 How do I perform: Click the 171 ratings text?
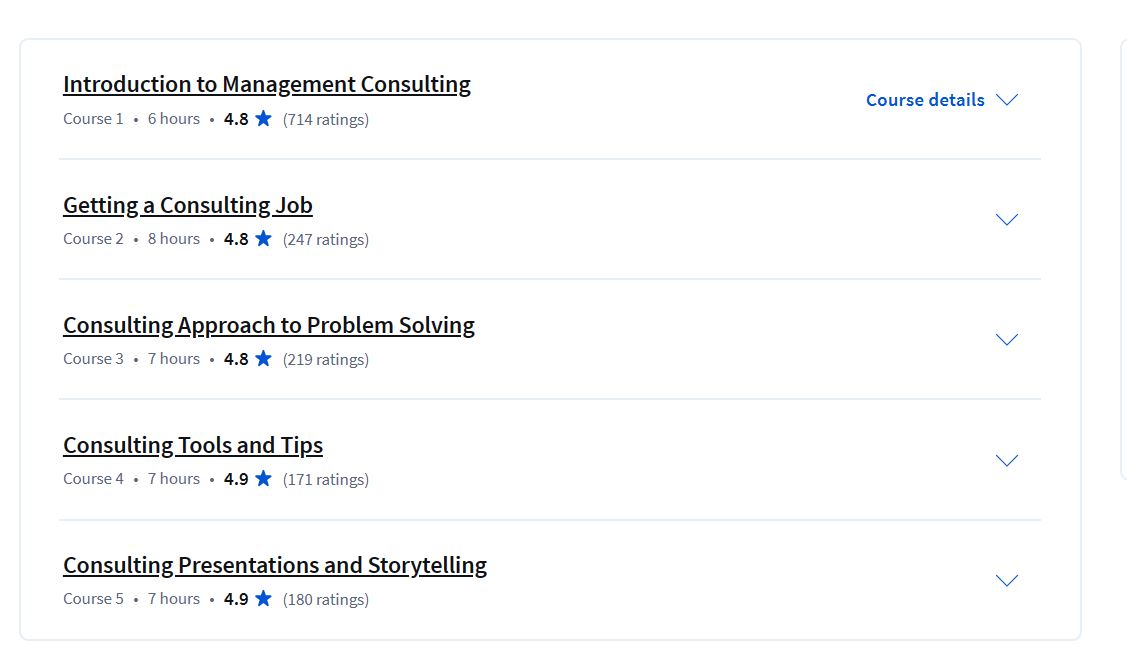(x=325, y=480)
